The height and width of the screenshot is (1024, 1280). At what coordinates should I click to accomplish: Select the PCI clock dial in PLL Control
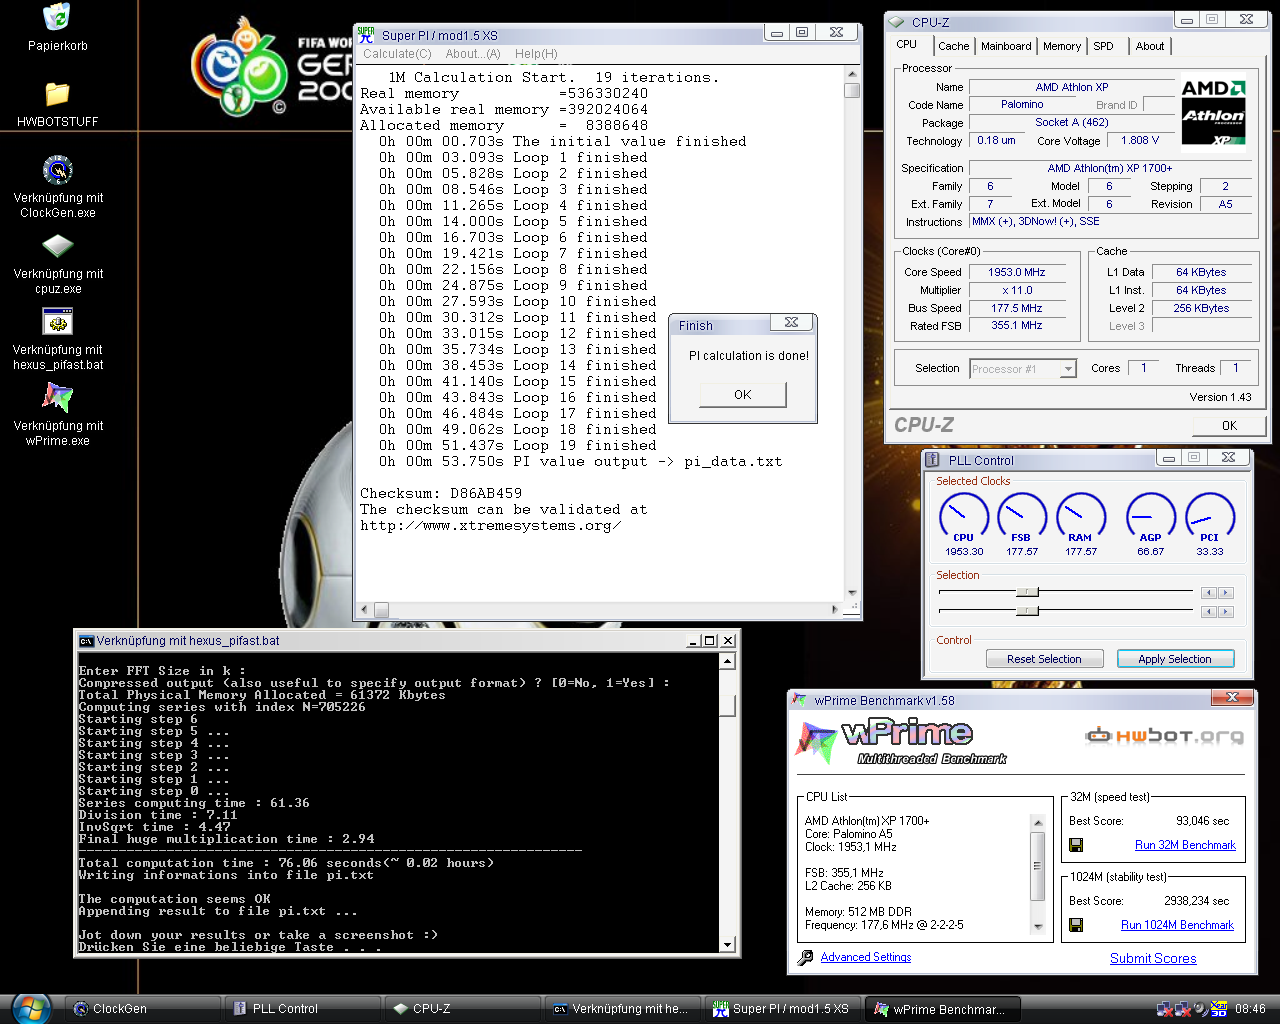(1210, 517)
